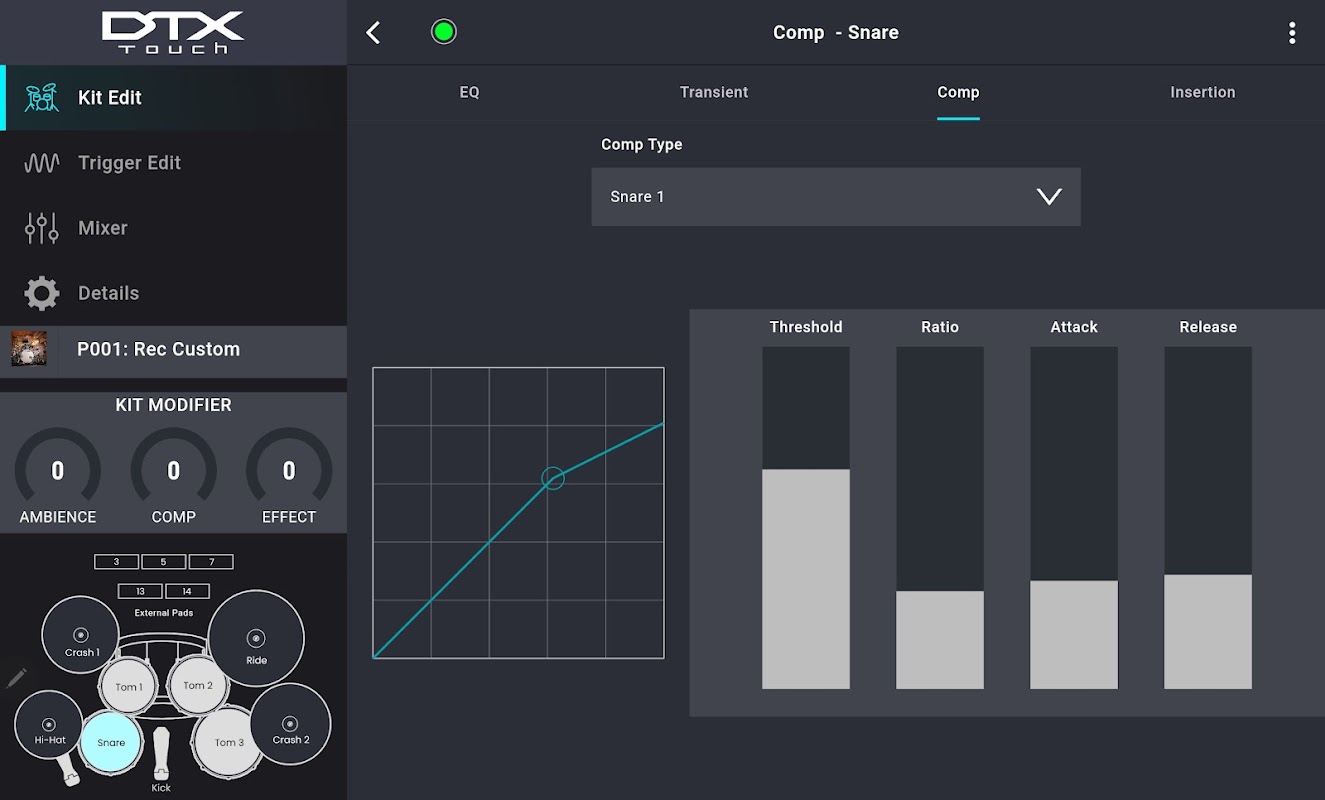This screenshot has width=1325, height=800.
Task: Toggle the Tom 3 pad
Action: point(229,742)
